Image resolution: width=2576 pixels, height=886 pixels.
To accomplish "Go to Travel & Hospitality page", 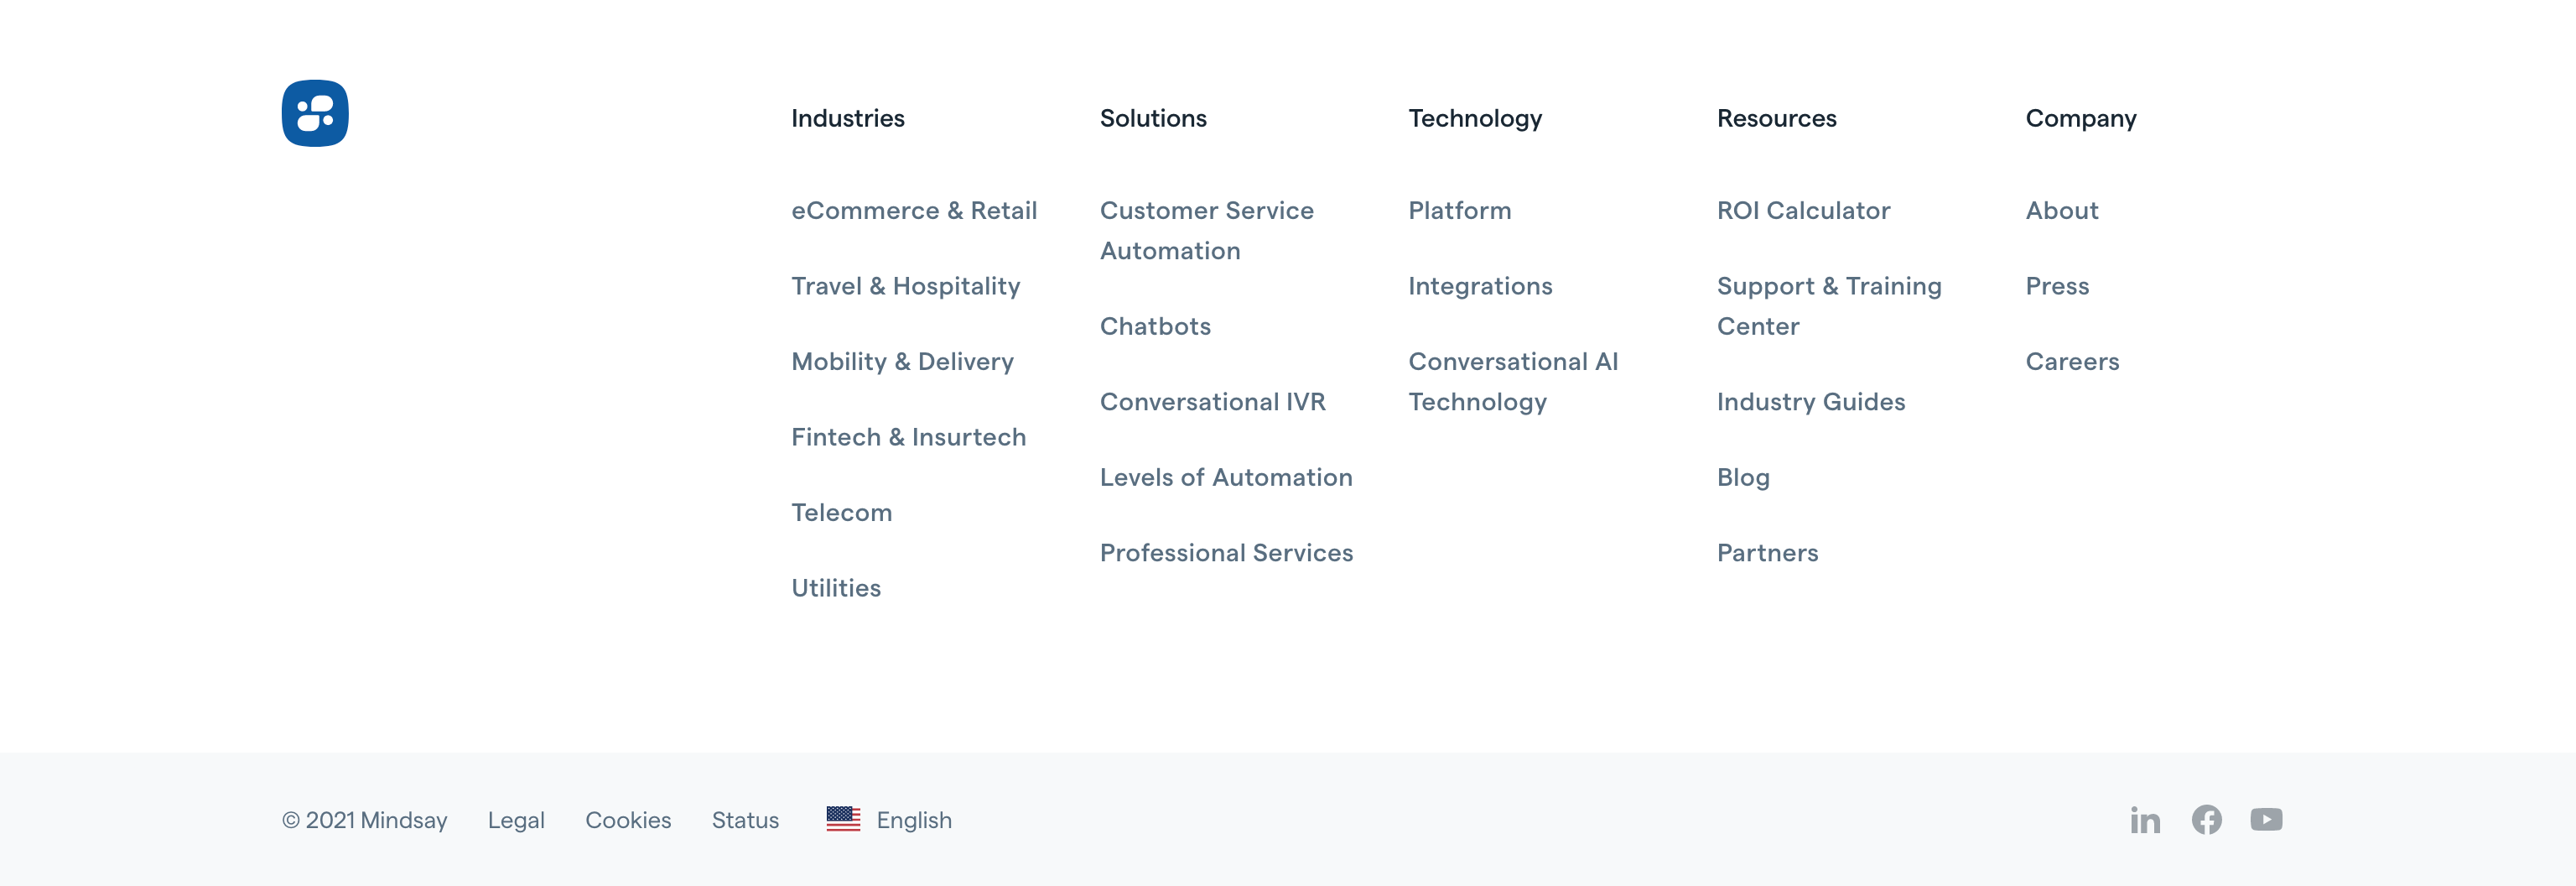I will 905,286.
